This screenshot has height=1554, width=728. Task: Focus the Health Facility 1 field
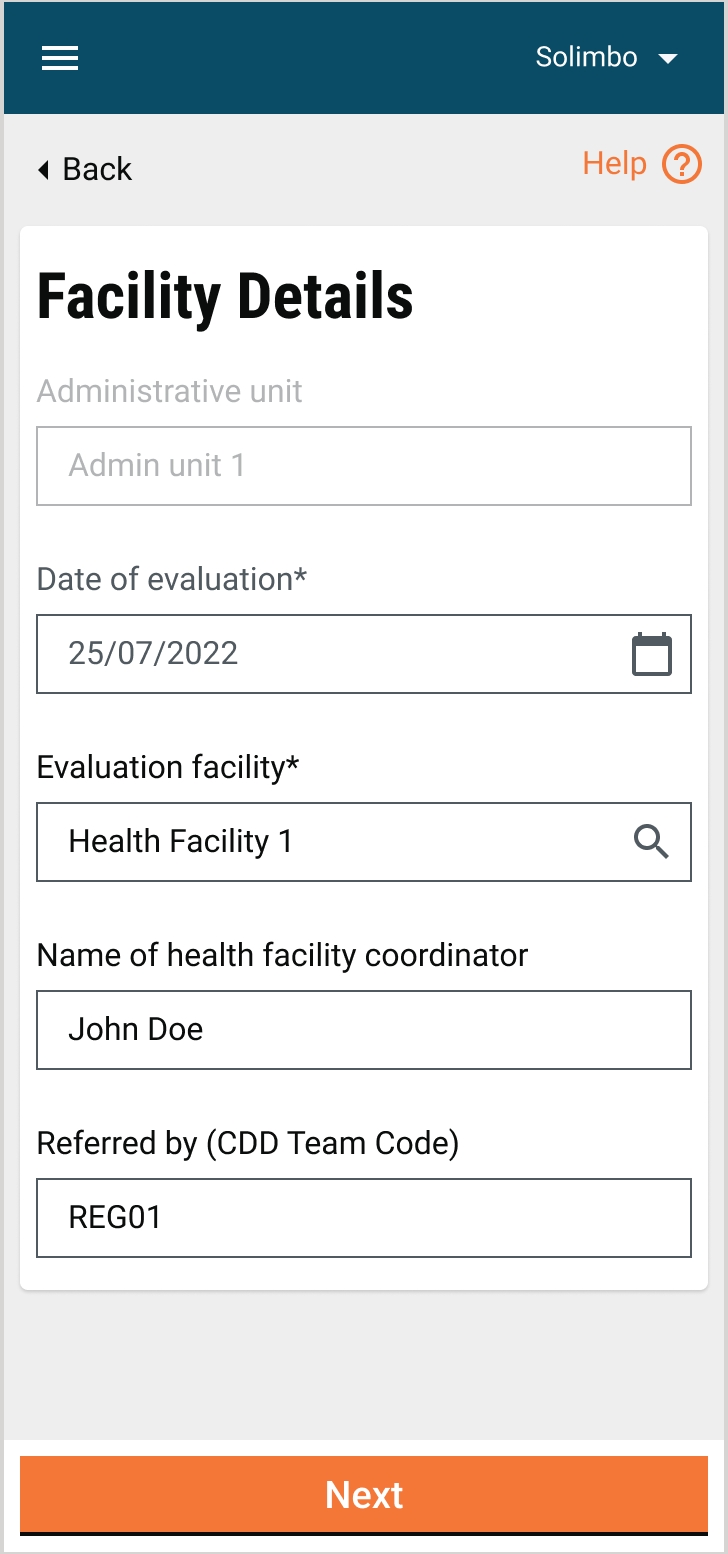[330, 842]
